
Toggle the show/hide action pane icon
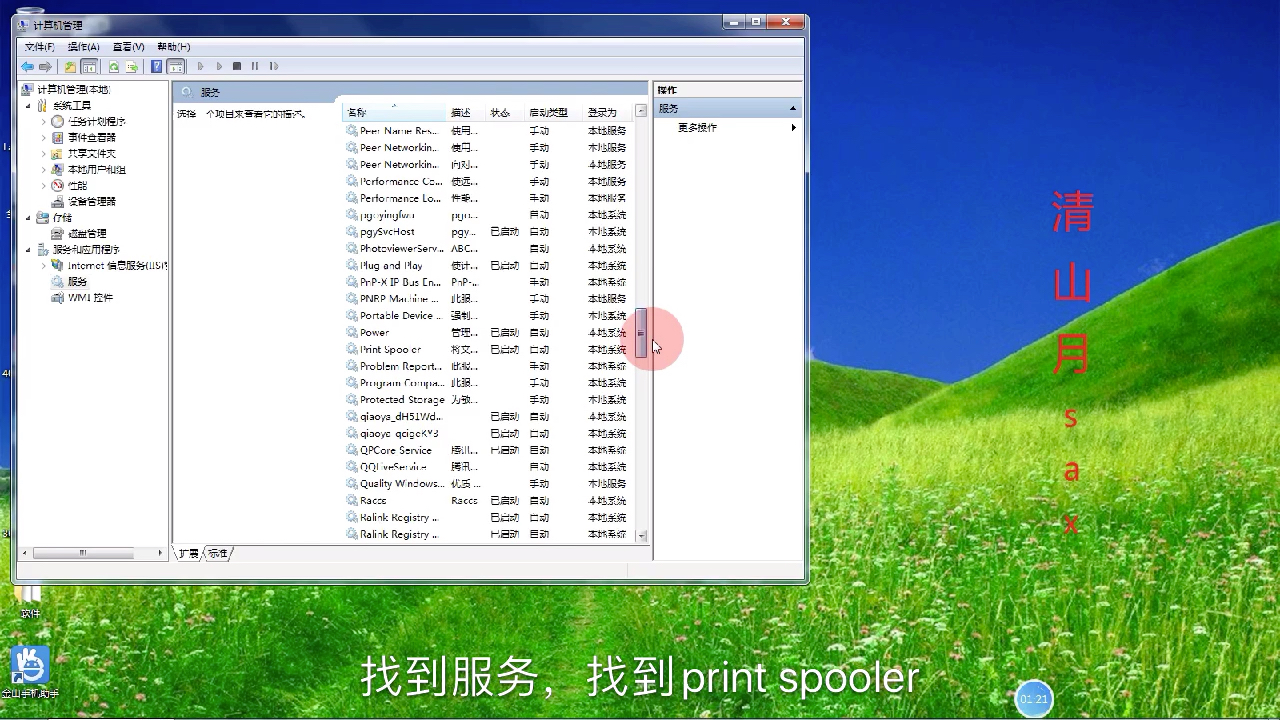(176, 67)
